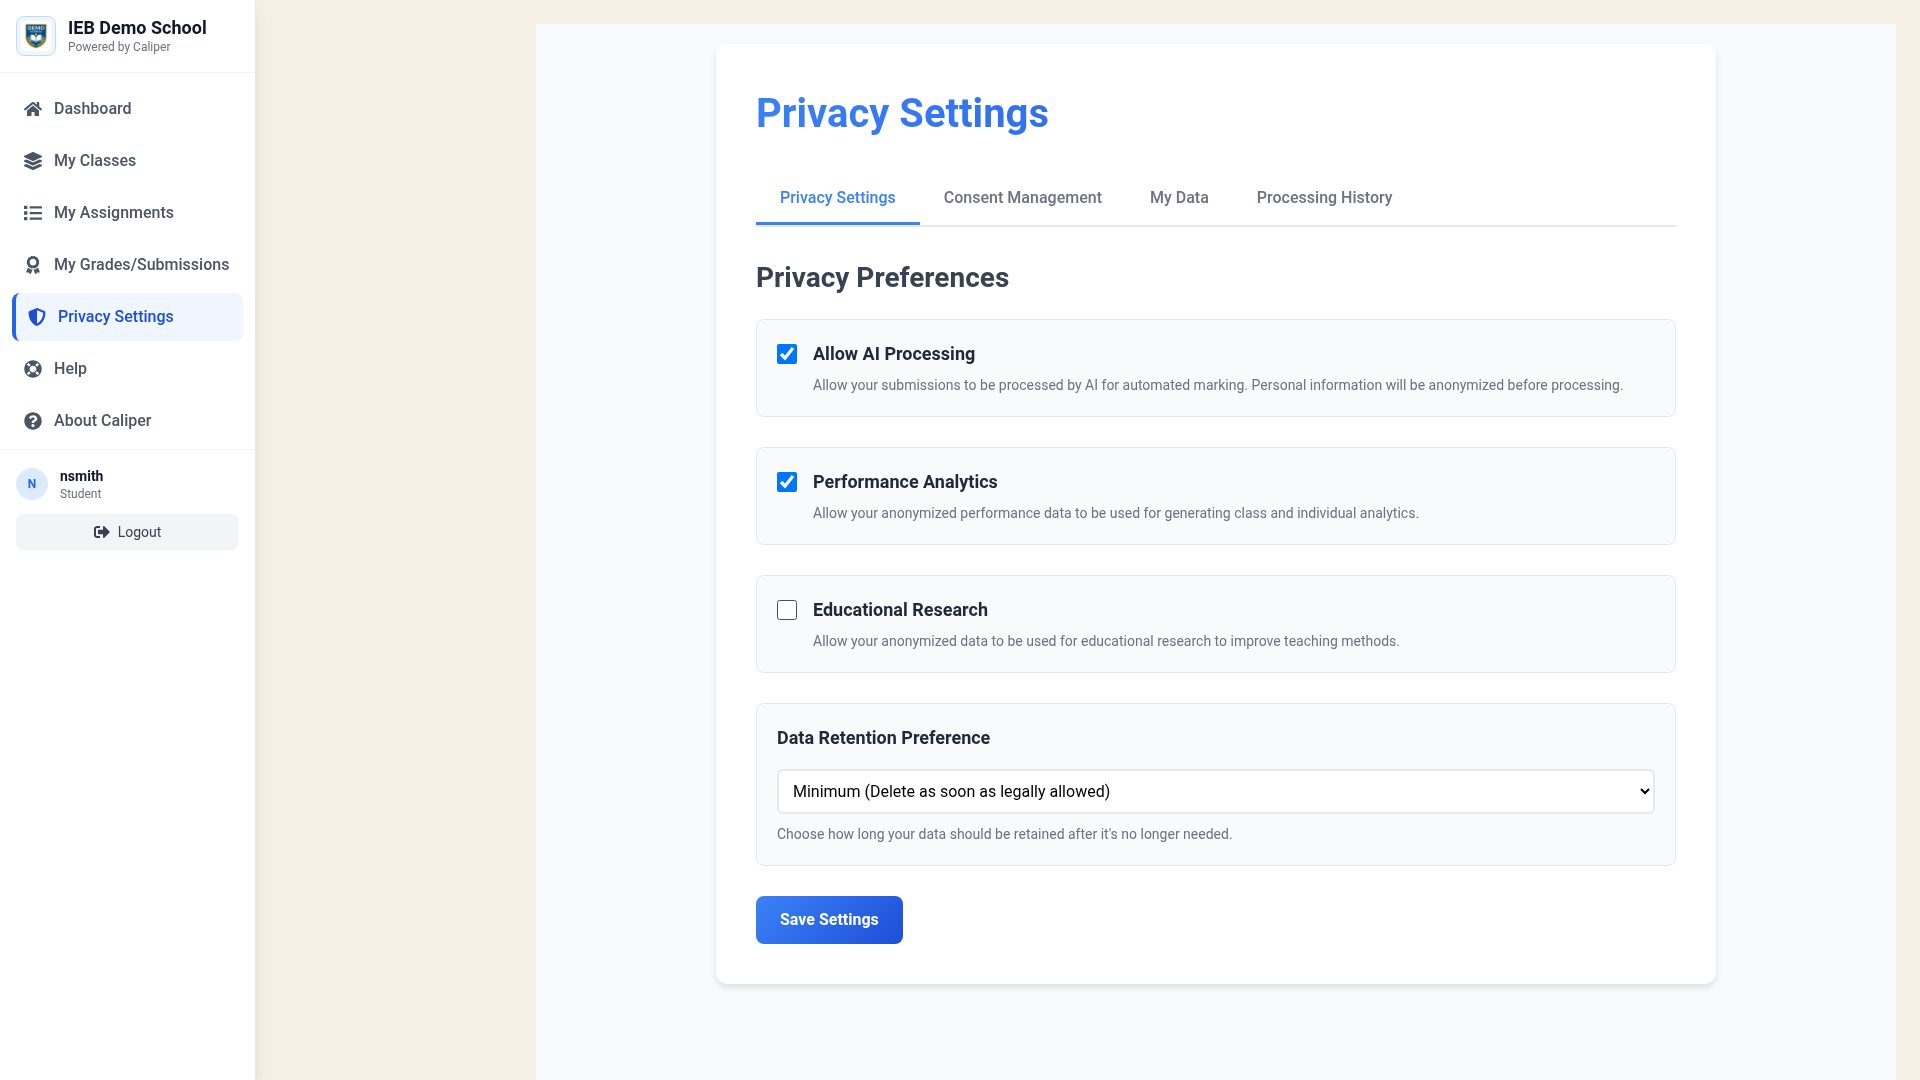1920x1080 pixels.
Task: Disable the Performance Analytics checkbox
Action: coord(787,482)
